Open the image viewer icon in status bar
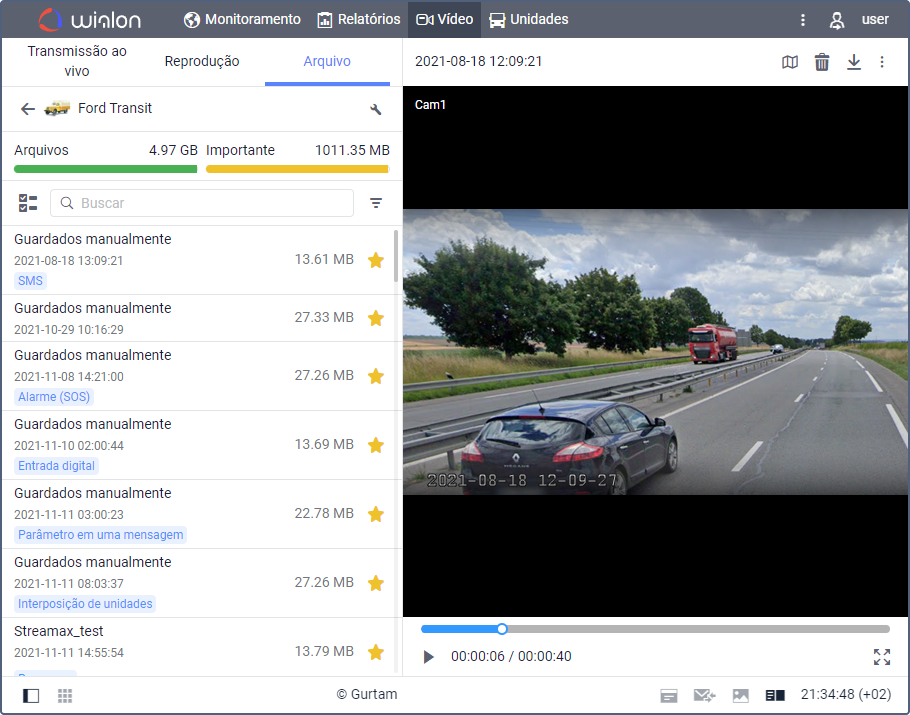Viewport: 910px width, 715px height. [741, 695]
